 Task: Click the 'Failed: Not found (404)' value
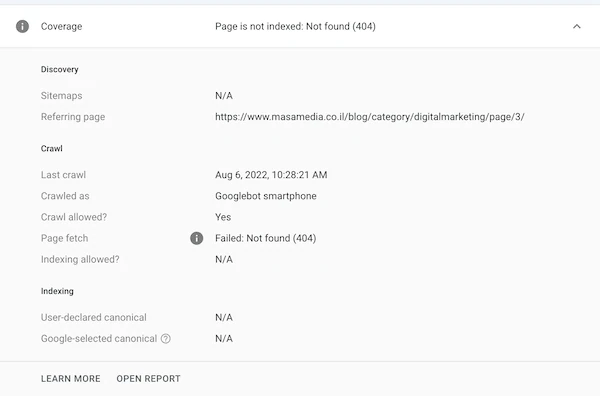pyautogui.click(x=266, y=238)
